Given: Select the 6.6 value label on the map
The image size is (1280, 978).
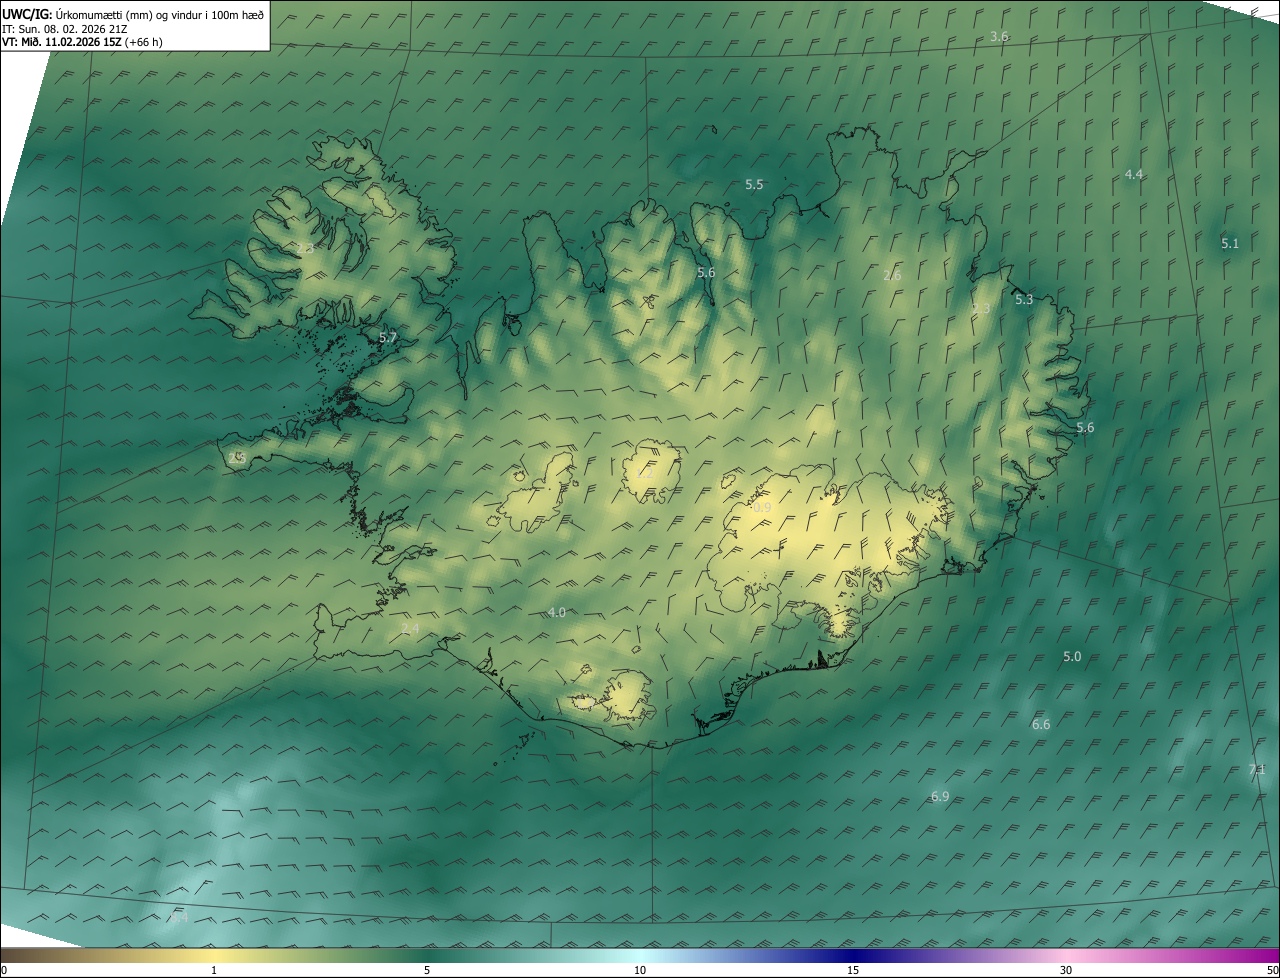Looking at the screenshot, I should [x=1041, y=725].
